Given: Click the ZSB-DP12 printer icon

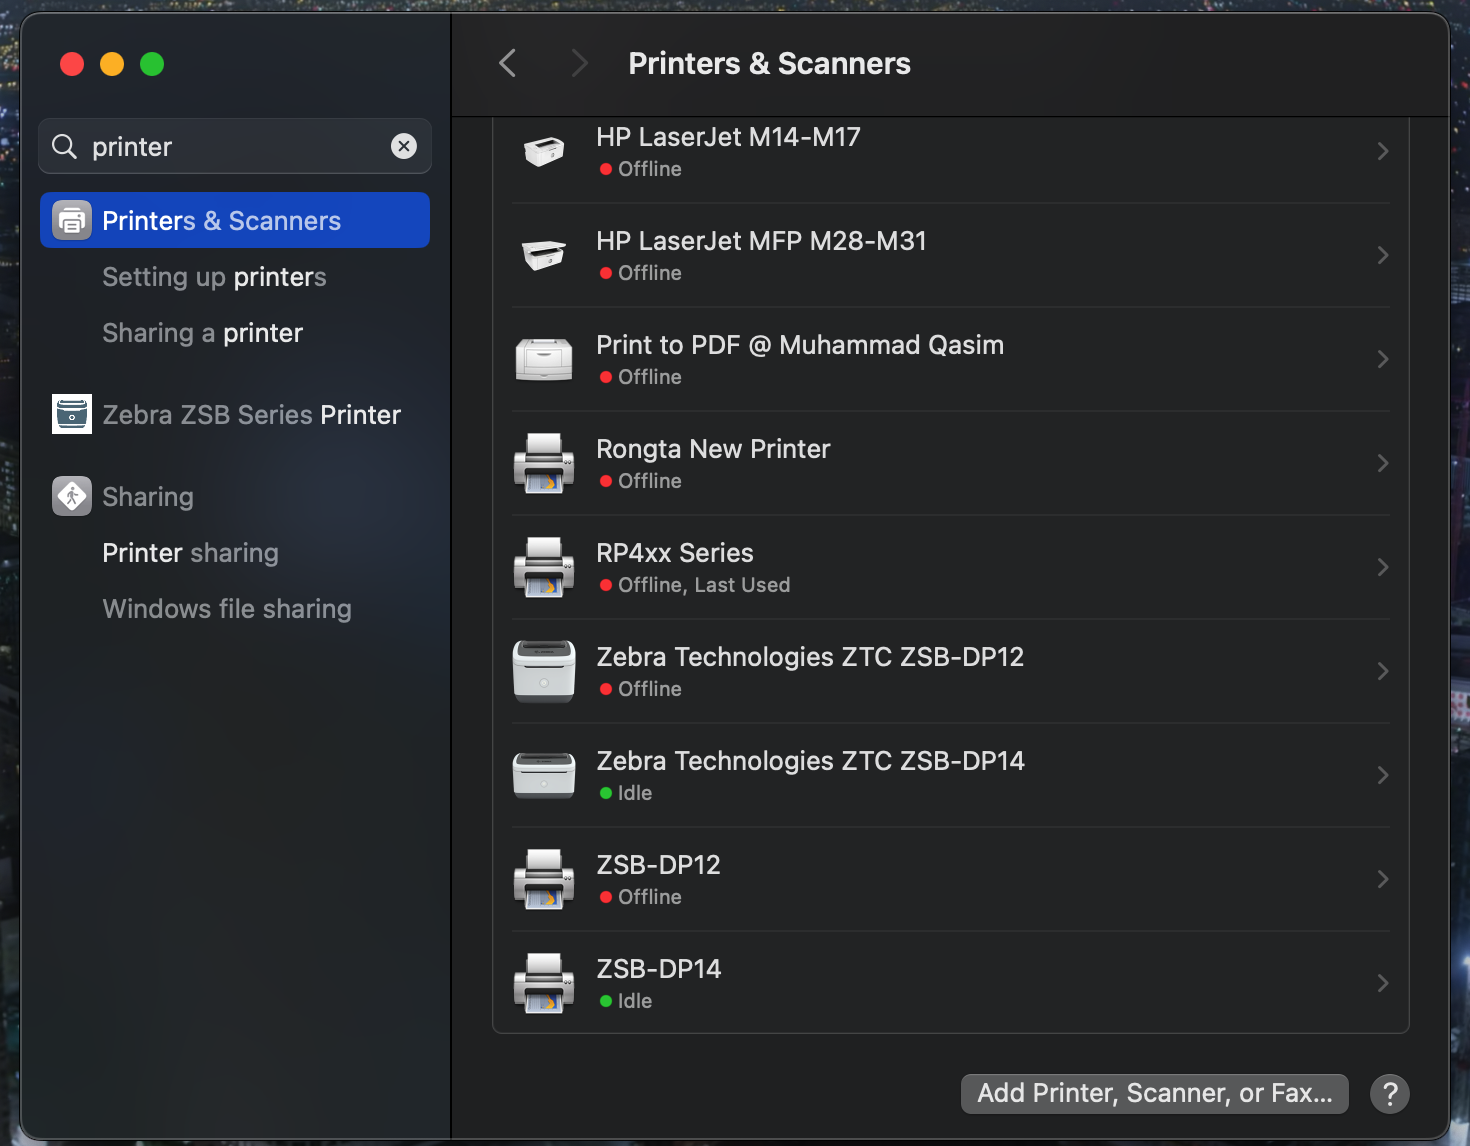Looking at the screenshot, I should (544, 879).
